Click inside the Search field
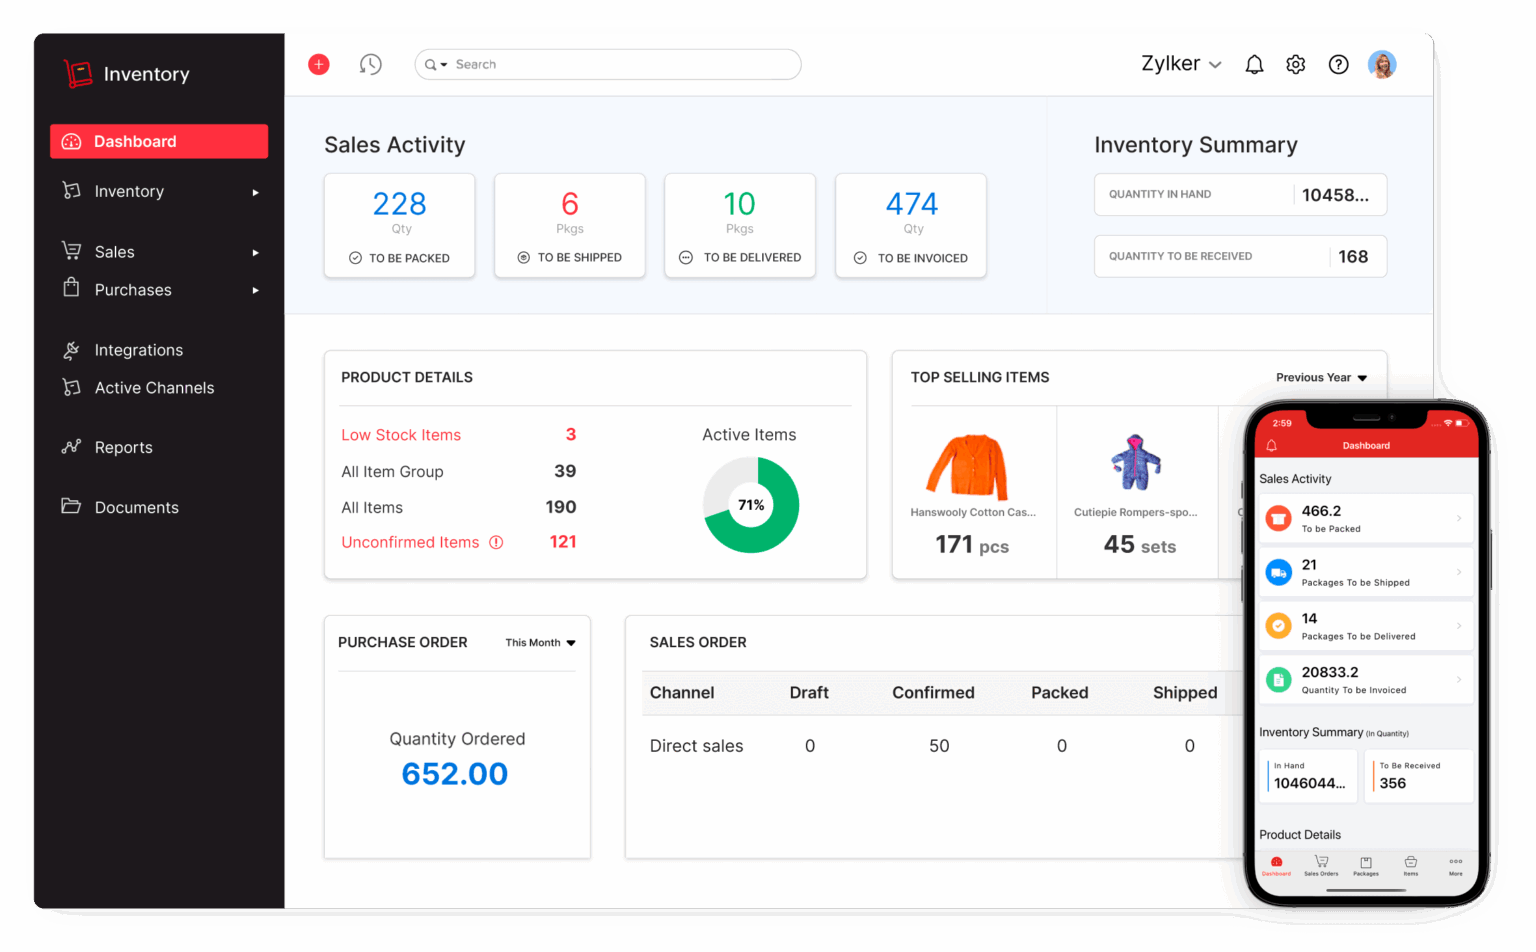The height and width of the screenshot is (952, 1536). pyautogui.click(x=608, y=64)
